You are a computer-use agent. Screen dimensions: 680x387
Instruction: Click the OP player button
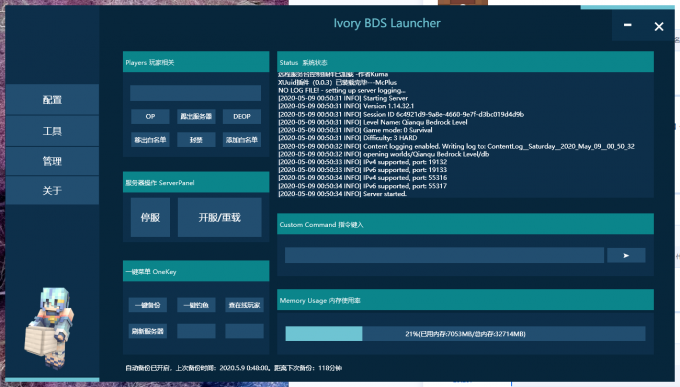pos(150,116)
